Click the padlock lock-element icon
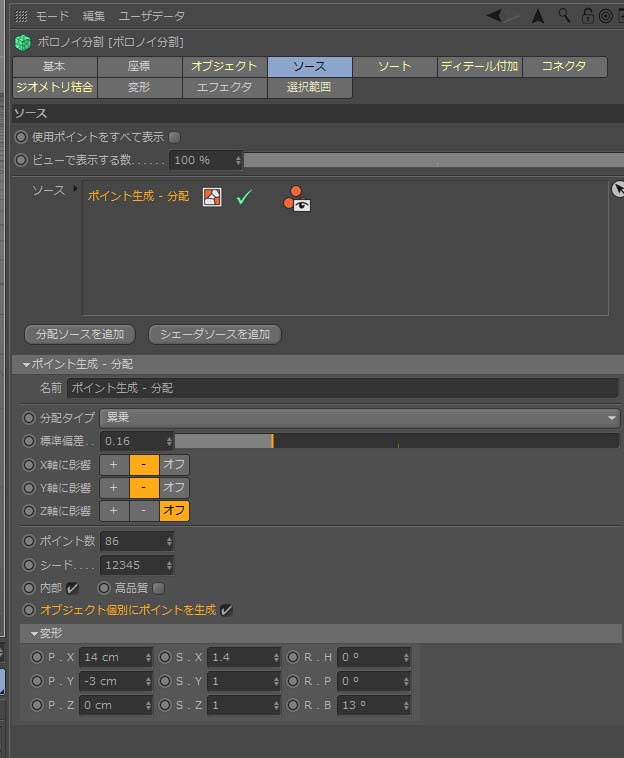The image size is (624, 758). 587,16
